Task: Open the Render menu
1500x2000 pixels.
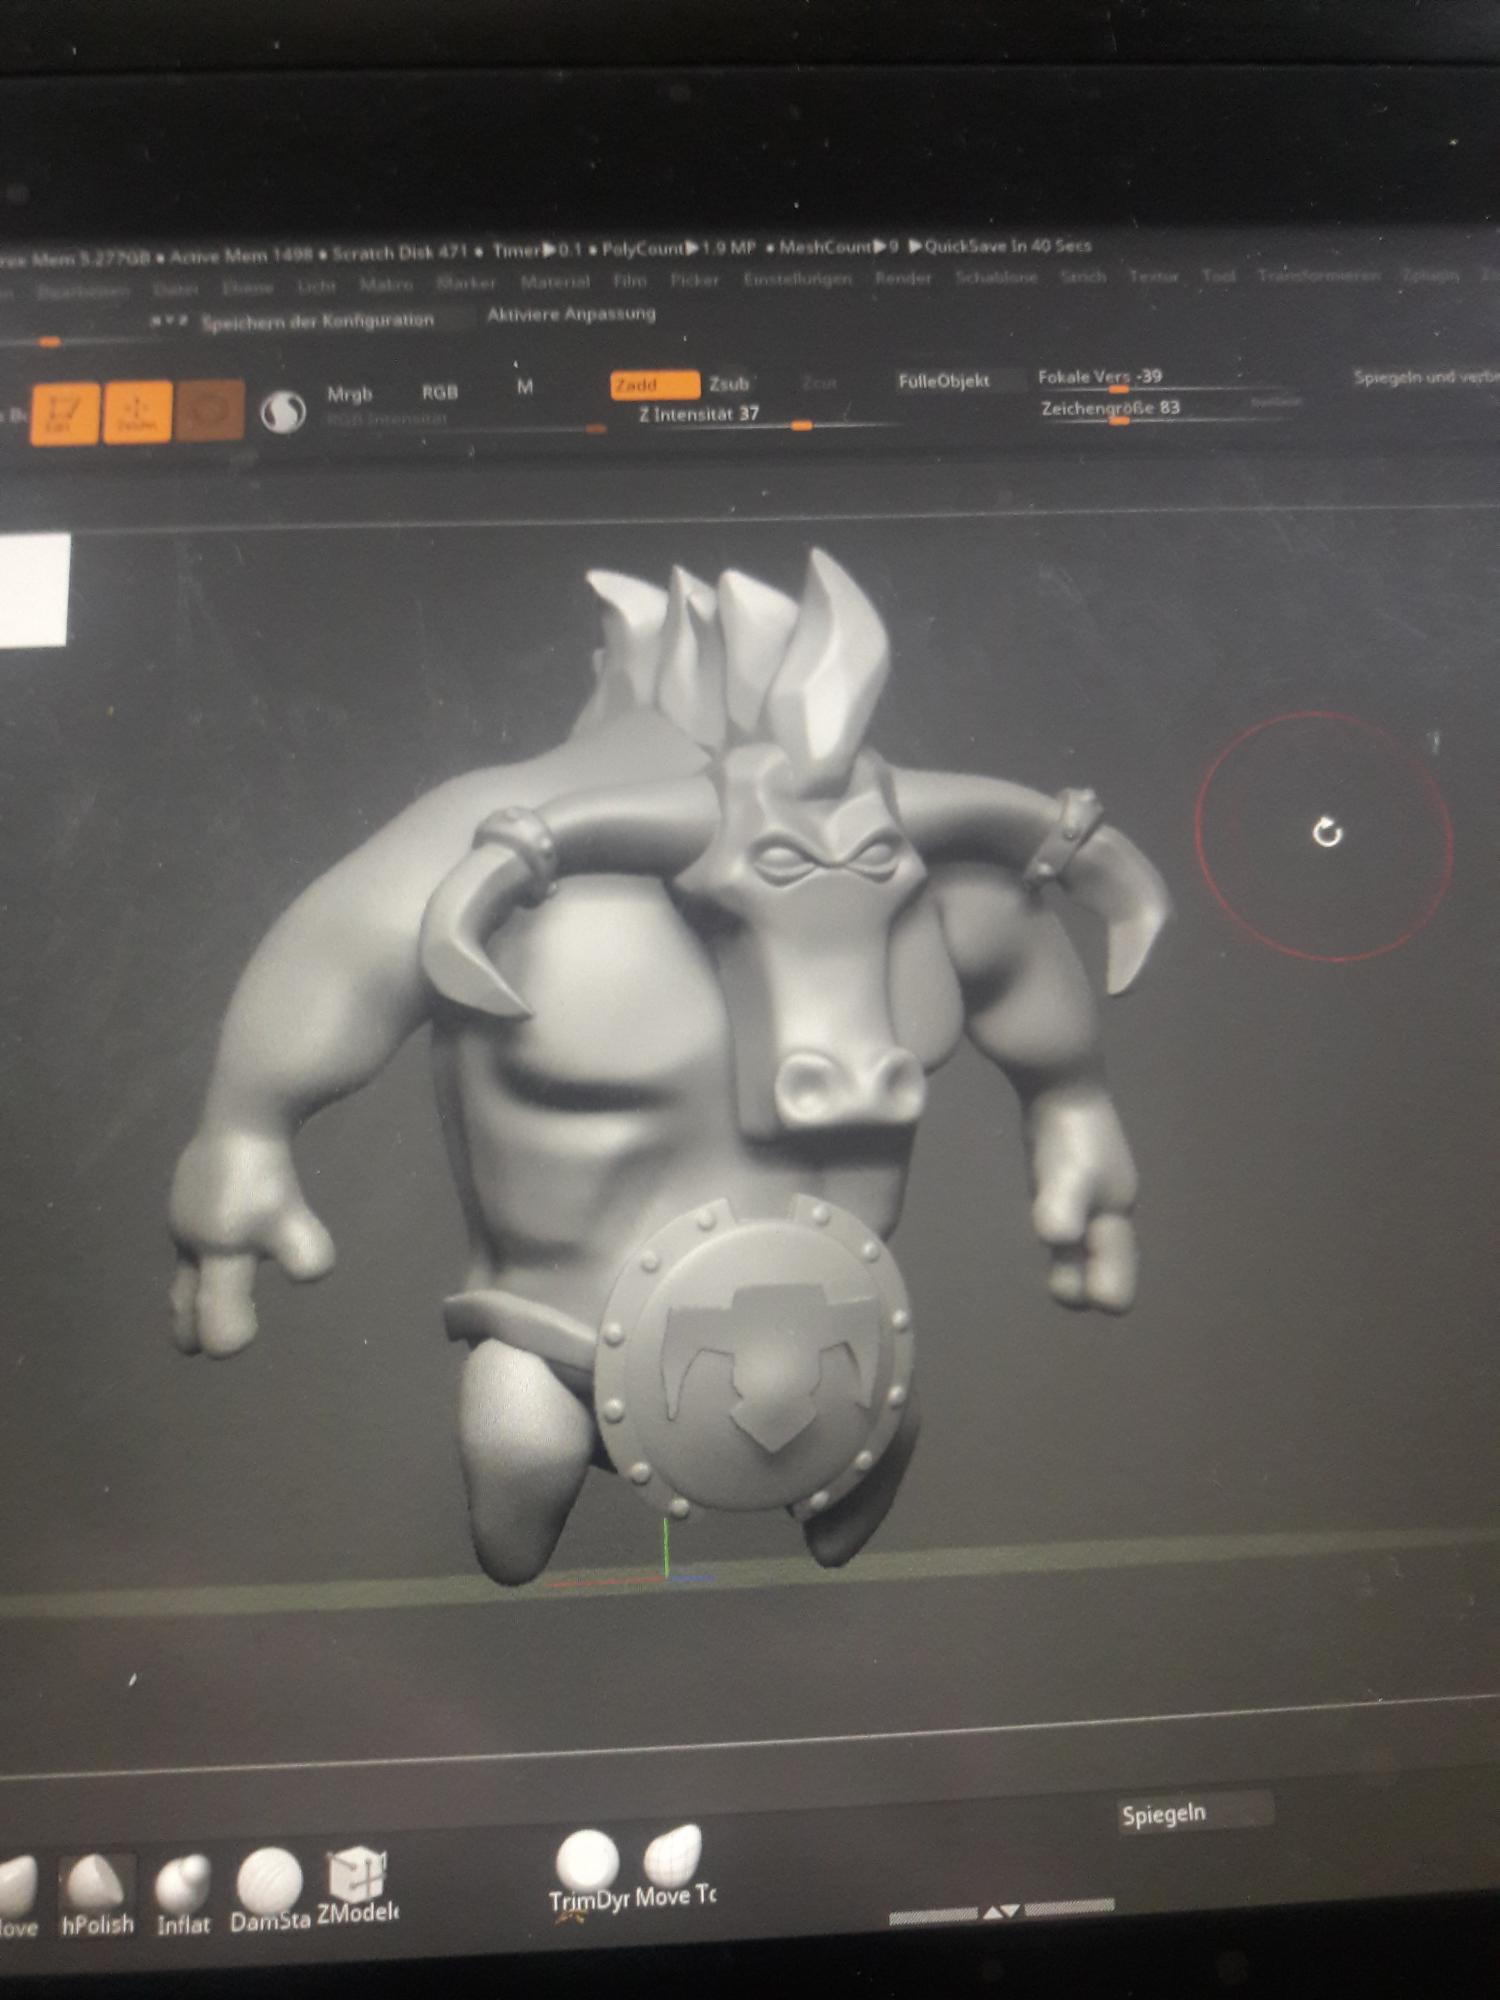Action: (x=903, y=278)
